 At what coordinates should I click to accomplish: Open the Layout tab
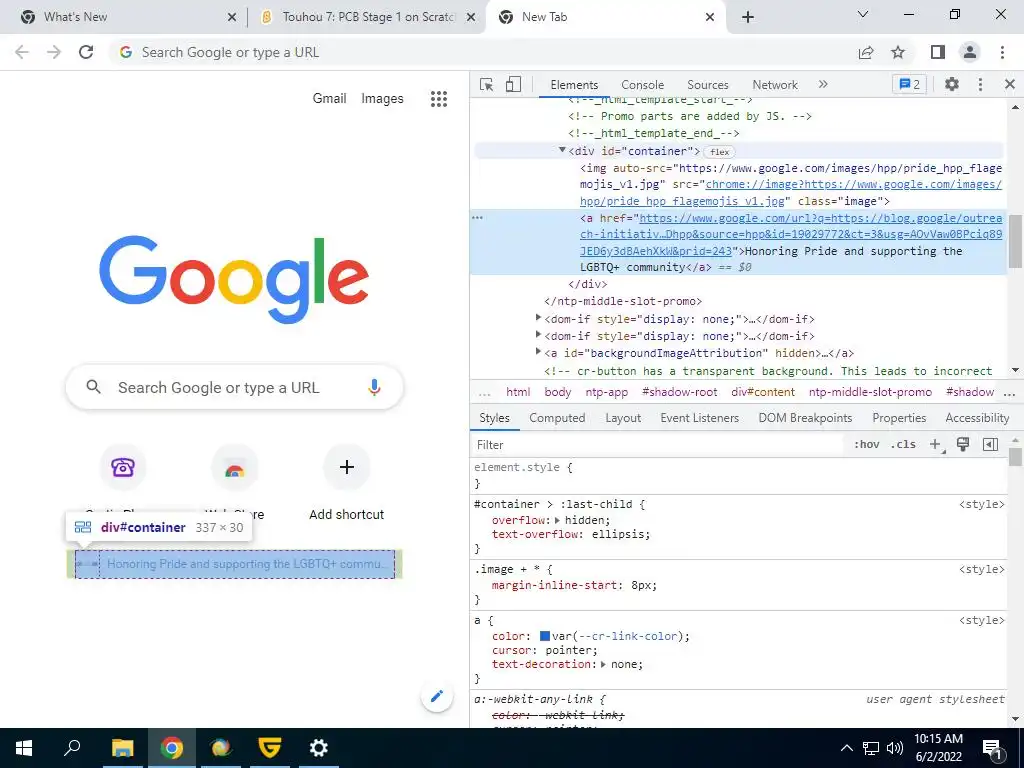(x=622, y=418)
